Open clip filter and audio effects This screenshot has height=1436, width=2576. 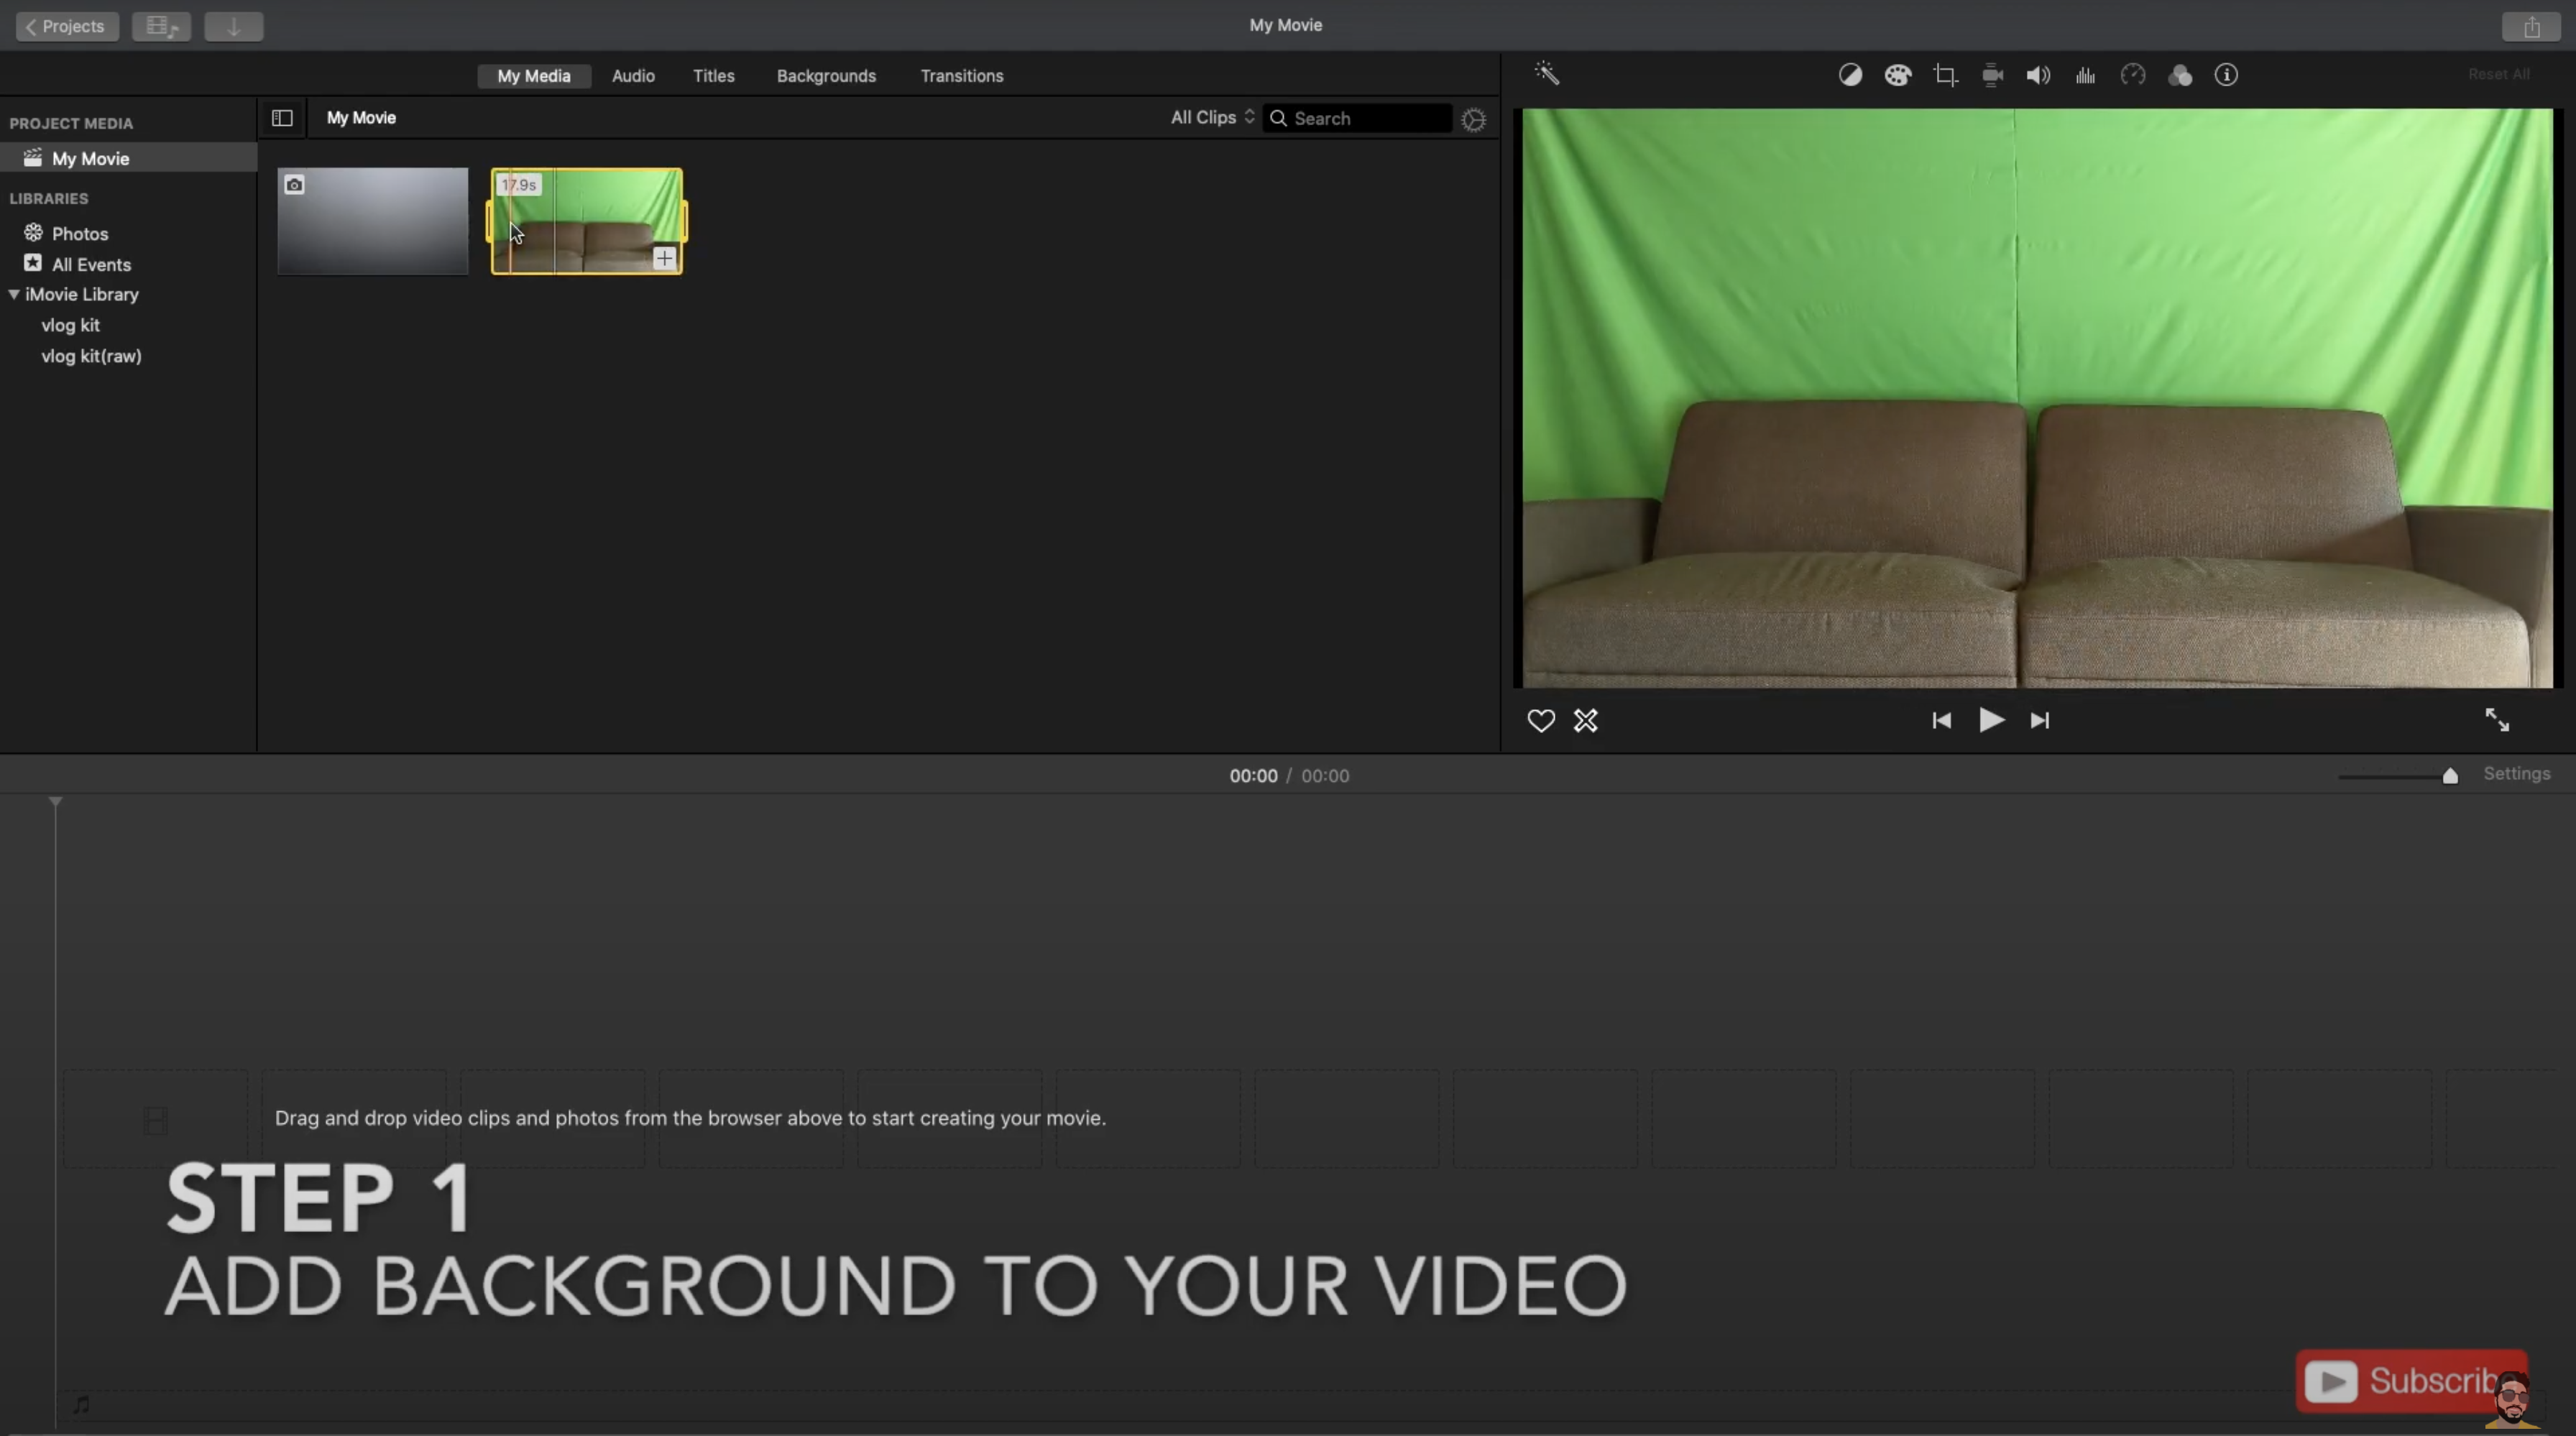click(2180, 75)
